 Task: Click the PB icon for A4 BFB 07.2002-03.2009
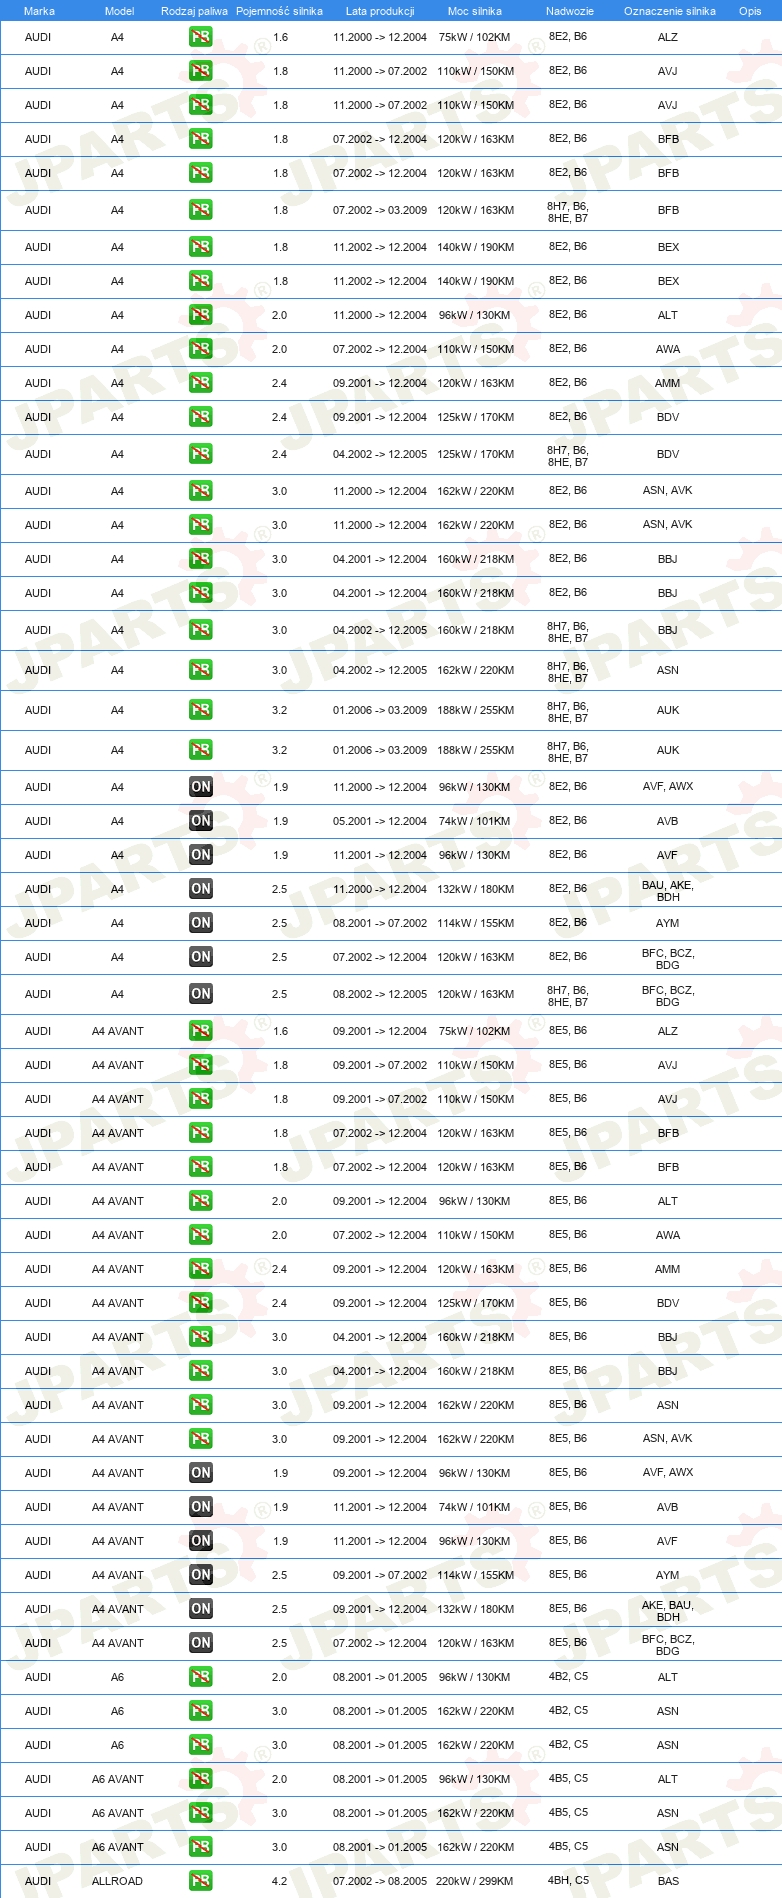201,210
